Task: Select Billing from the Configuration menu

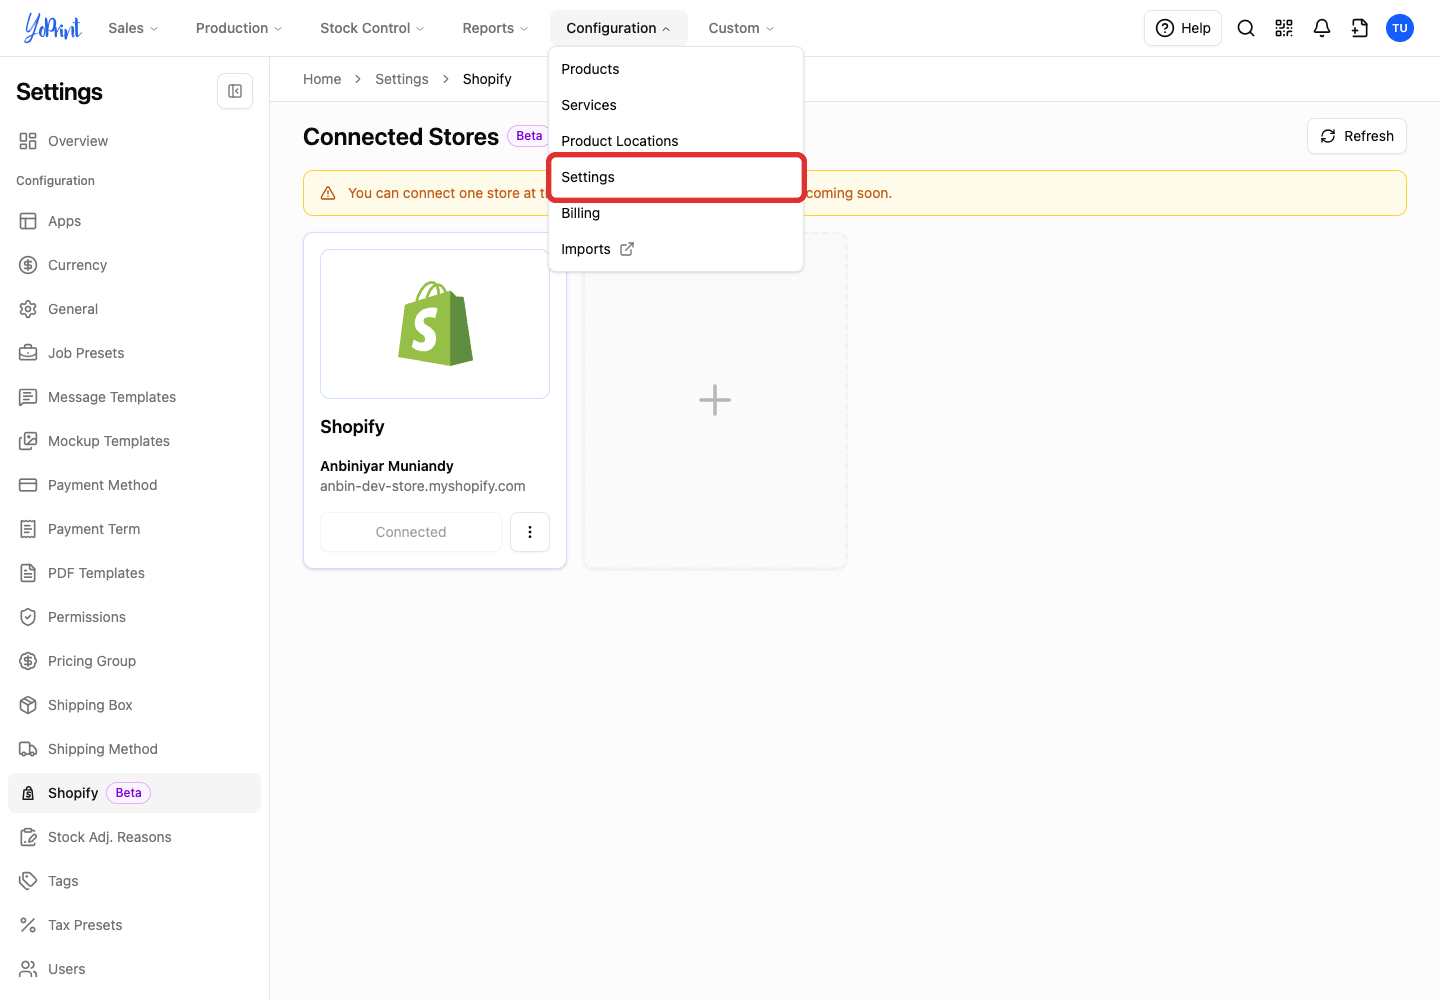Action: click(676, 213)
